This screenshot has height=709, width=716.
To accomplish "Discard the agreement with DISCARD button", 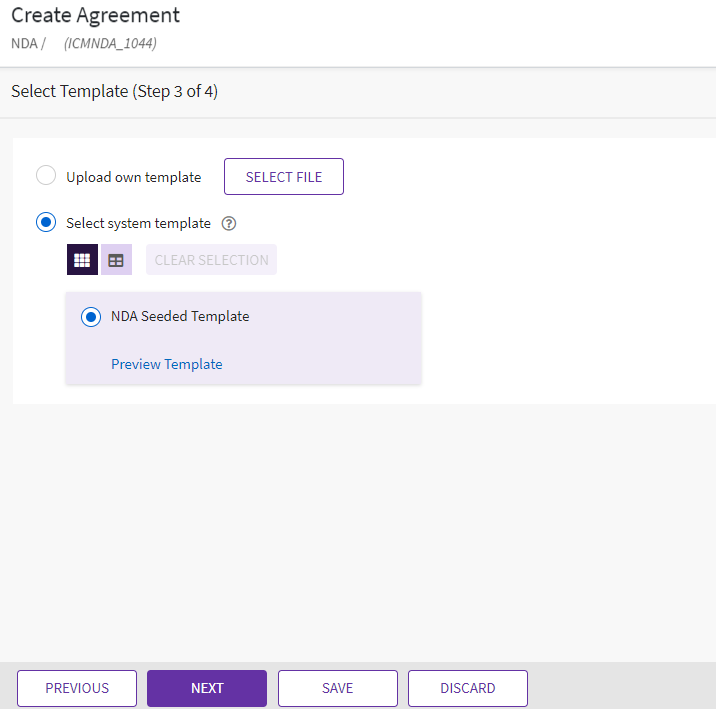I will [467, 688].
